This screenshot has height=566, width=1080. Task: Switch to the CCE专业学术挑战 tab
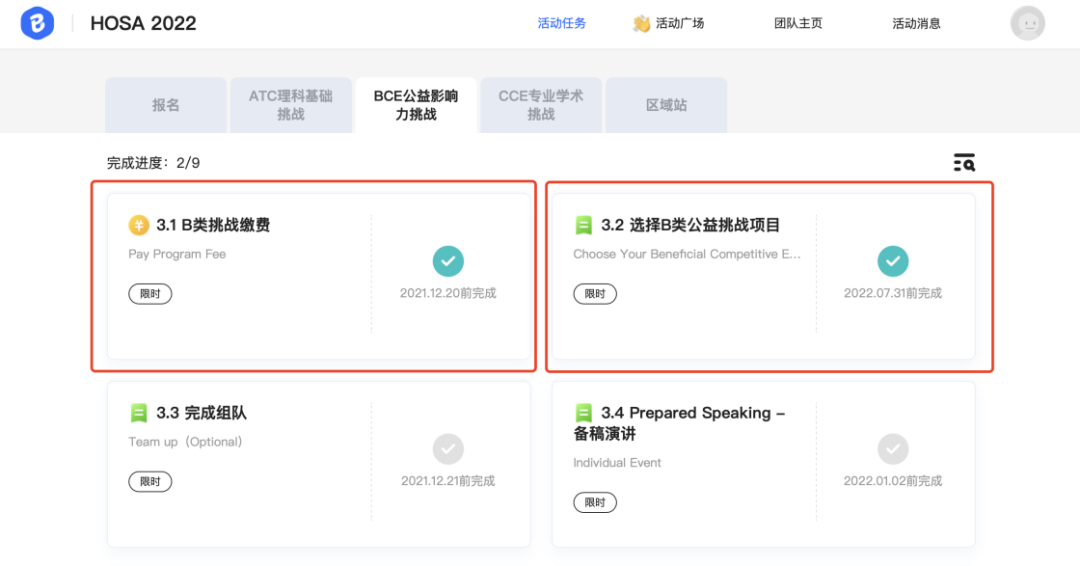[541, 105]
